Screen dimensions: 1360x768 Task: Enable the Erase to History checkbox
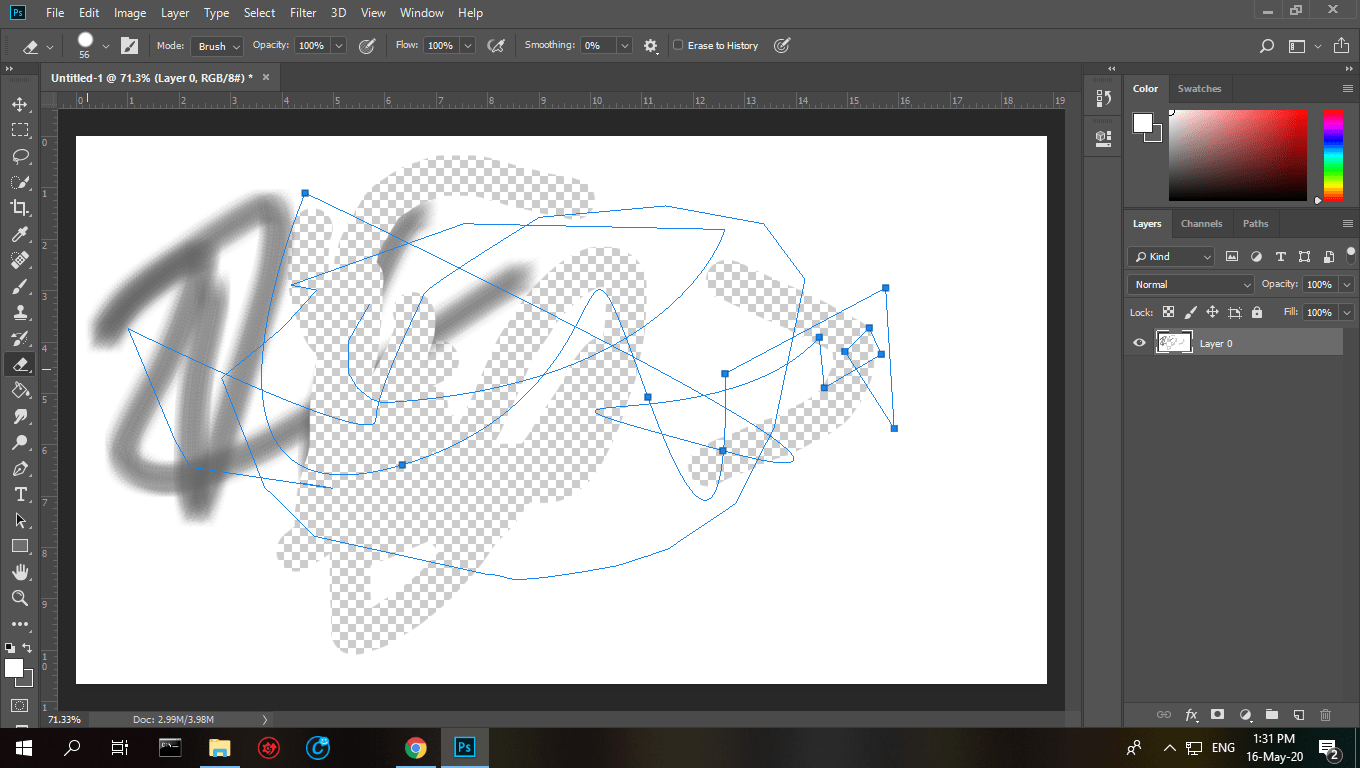(679, 45)
